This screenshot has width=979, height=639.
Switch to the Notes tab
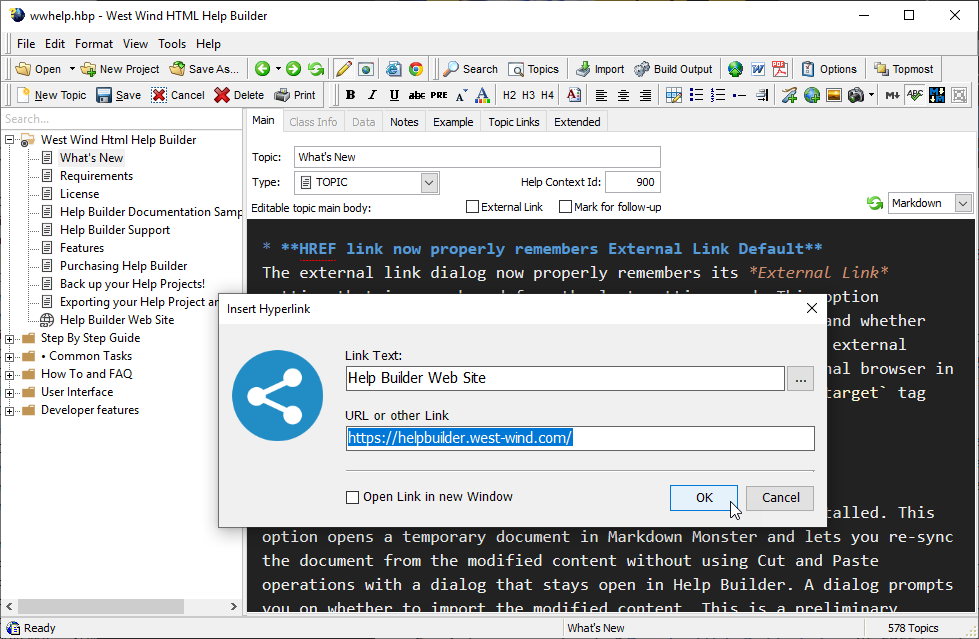point(404,122)
